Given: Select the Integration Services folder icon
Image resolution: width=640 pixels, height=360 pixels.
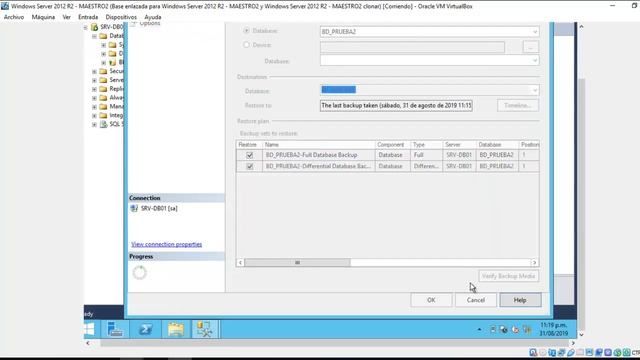Looking at the screenshot, I should (103, 116).
